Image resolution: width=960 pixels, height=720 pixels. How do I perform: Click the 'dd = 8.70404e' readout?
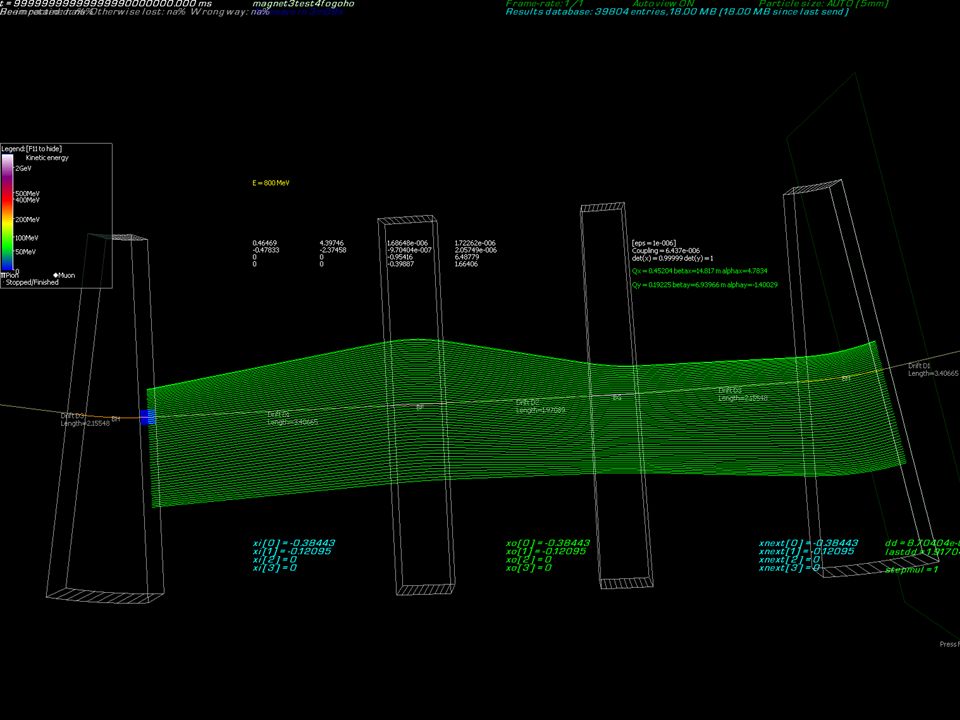click(922, 543)
